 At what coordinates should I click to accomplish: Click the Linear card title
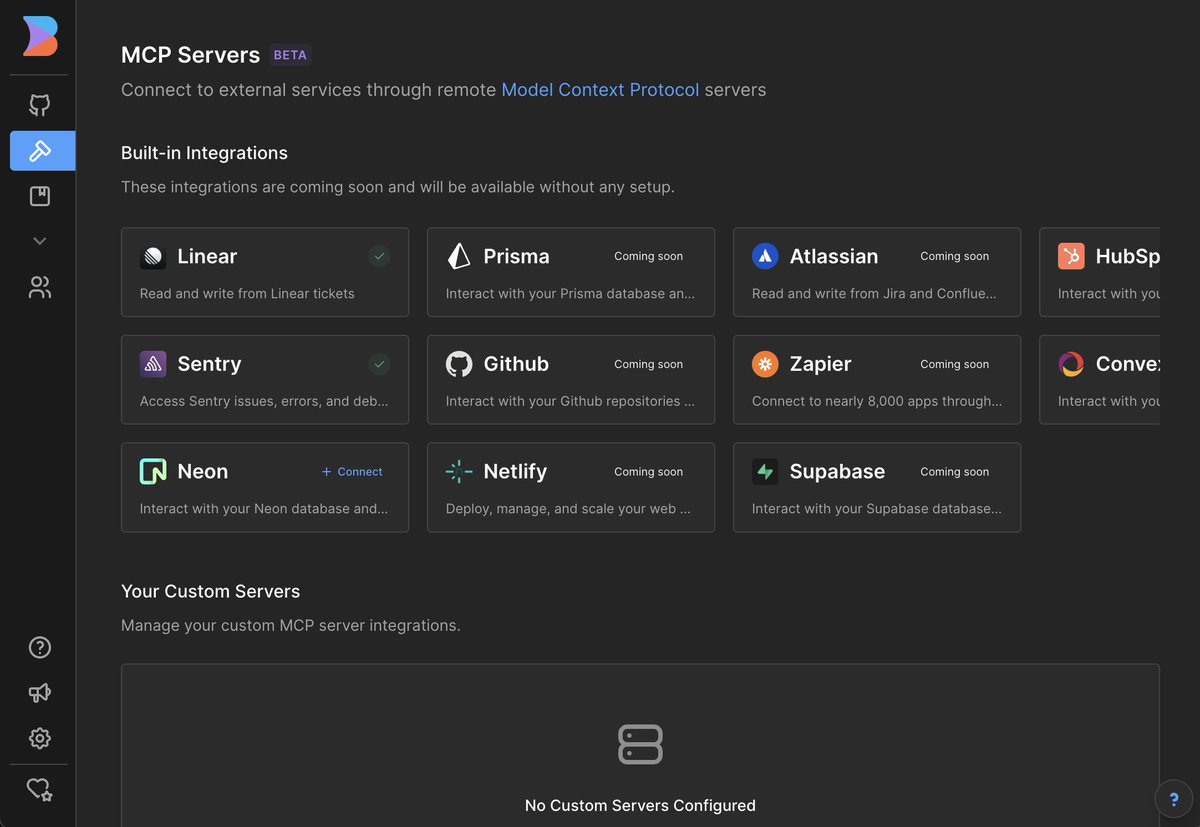tap(207, 256)
